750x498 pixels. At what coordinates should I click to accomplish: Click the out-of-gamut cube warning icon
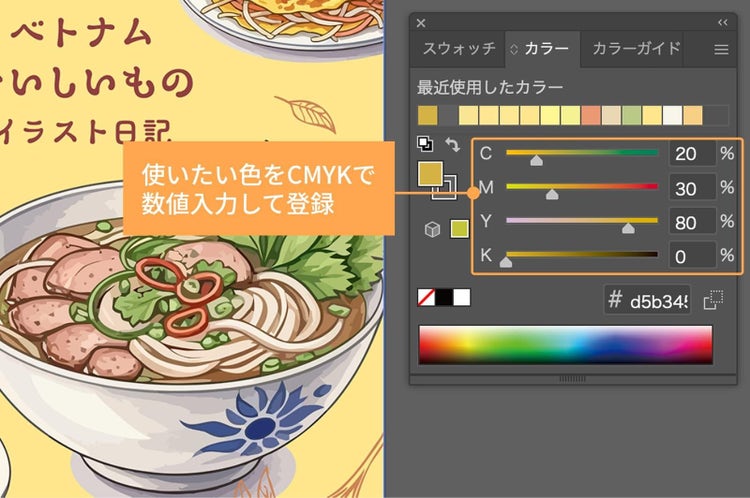(432, 229)
